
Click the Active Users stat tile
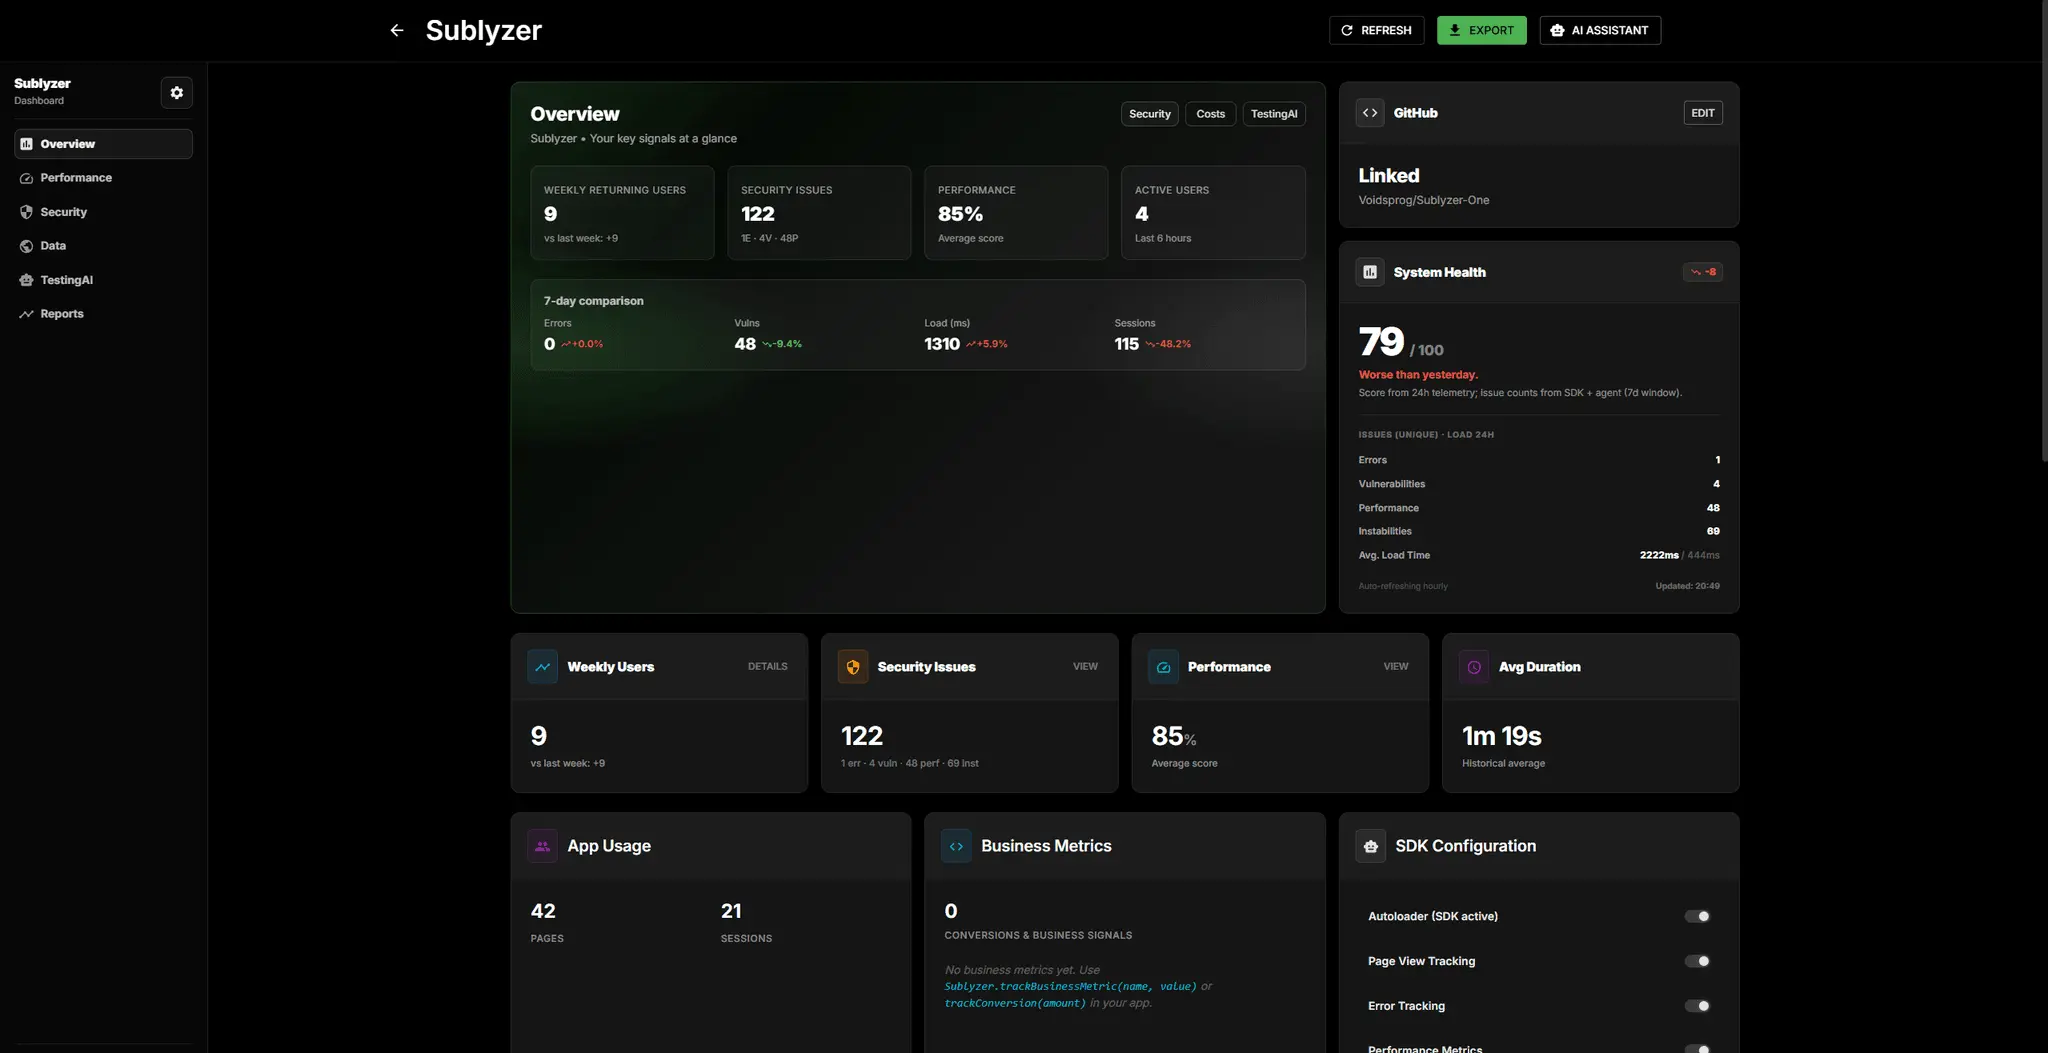(x=1213, y=213)
